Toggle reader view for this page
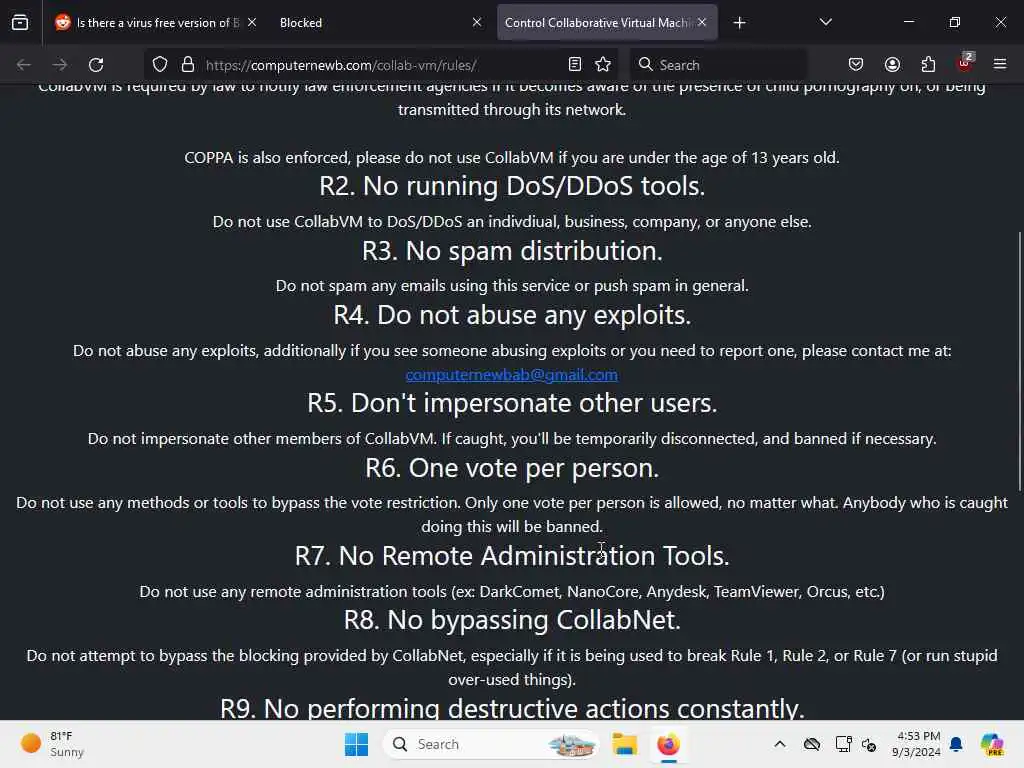Screen dimensions: 1024x768 575,64
